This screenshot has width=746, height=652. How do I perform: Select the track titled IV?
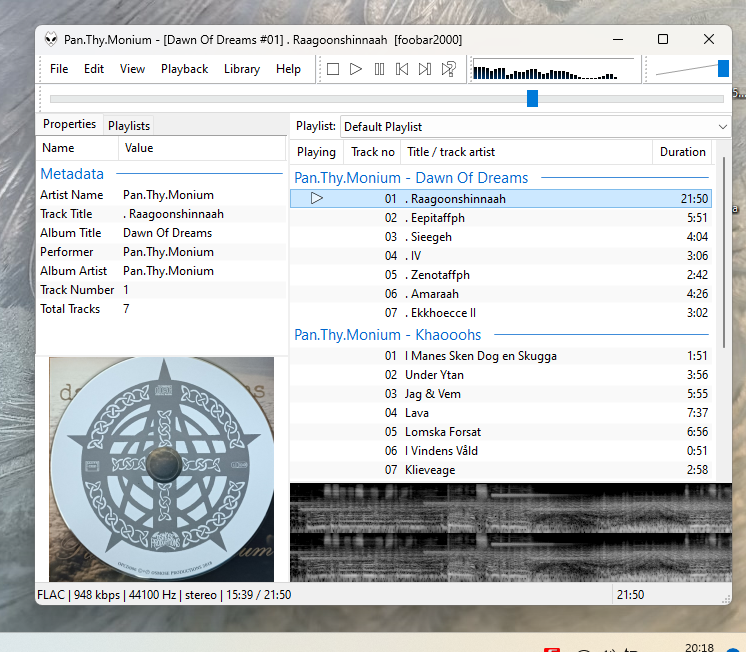tap(501, 256)
